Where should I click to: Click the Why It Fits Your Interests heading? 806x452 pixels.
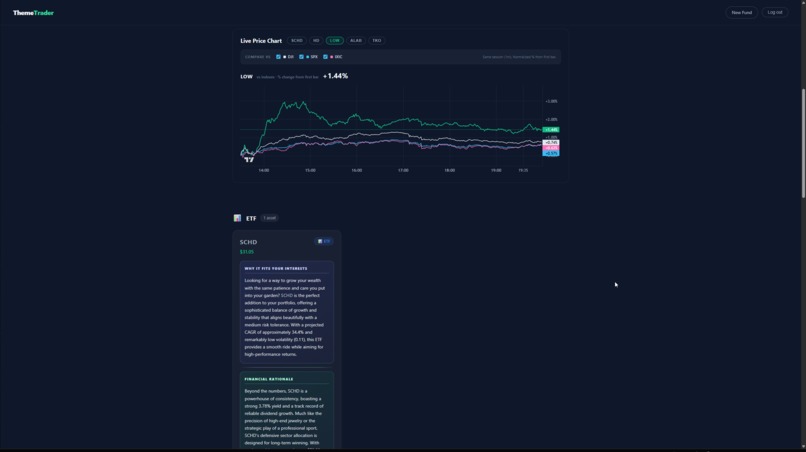(276, 268)
